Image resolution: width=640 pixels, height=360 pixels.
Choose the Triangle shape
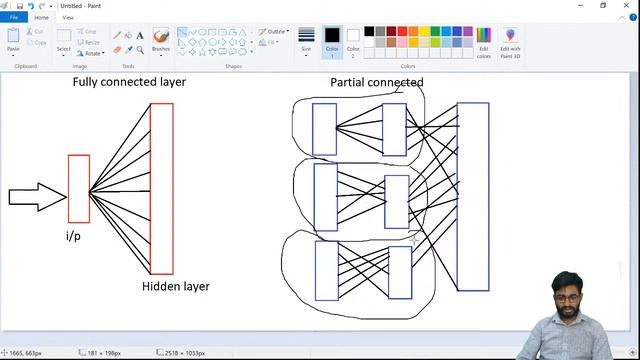(x=242, y=32)
